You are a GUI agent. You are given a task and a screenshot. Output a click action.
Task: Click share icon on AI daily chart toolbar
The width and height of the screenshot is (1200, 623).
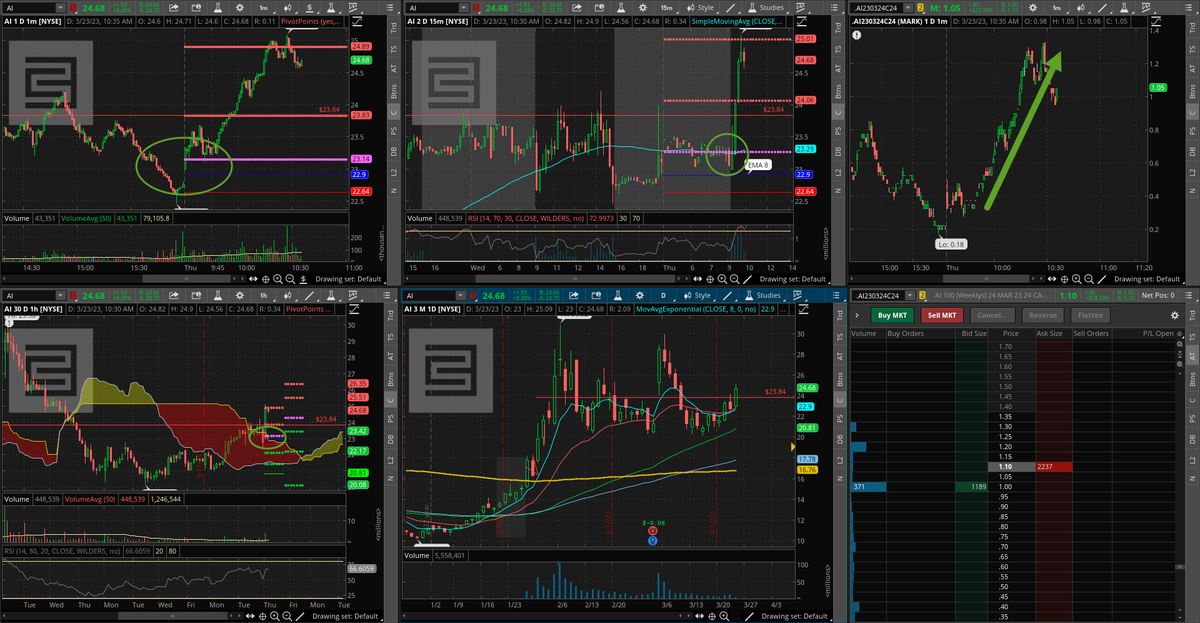pyautogui.click(x=574, y=295)
